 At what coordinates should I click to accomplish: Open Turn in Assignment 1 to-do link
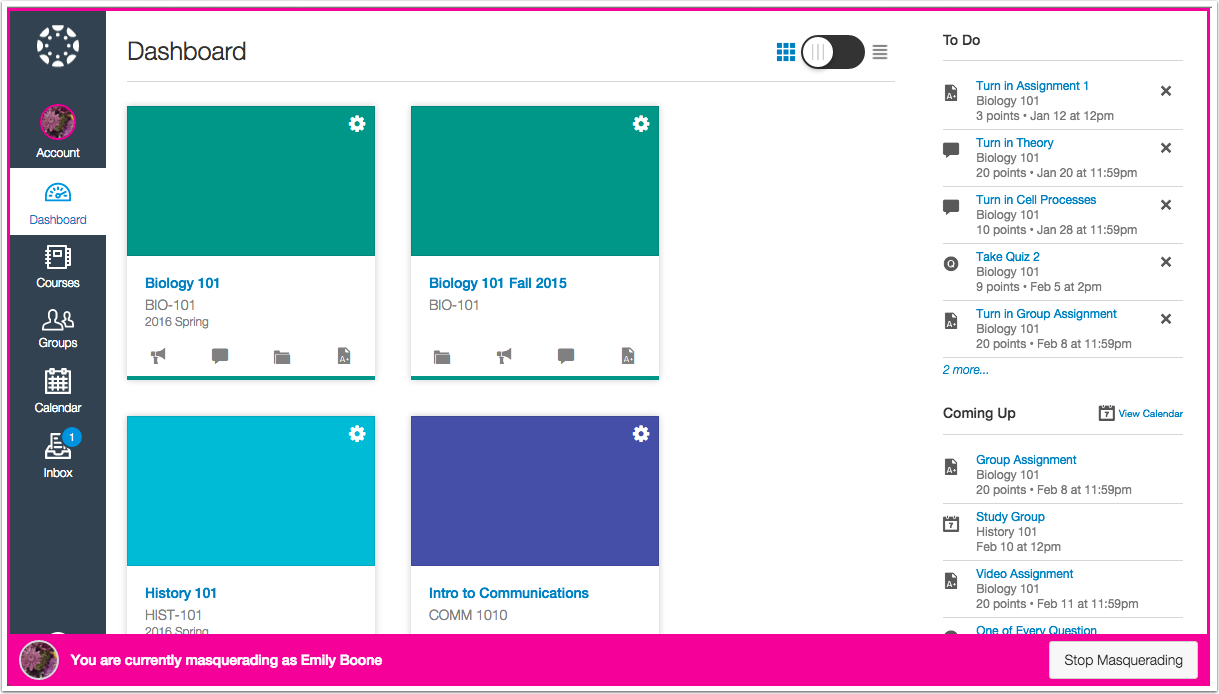coord(1032,86)
